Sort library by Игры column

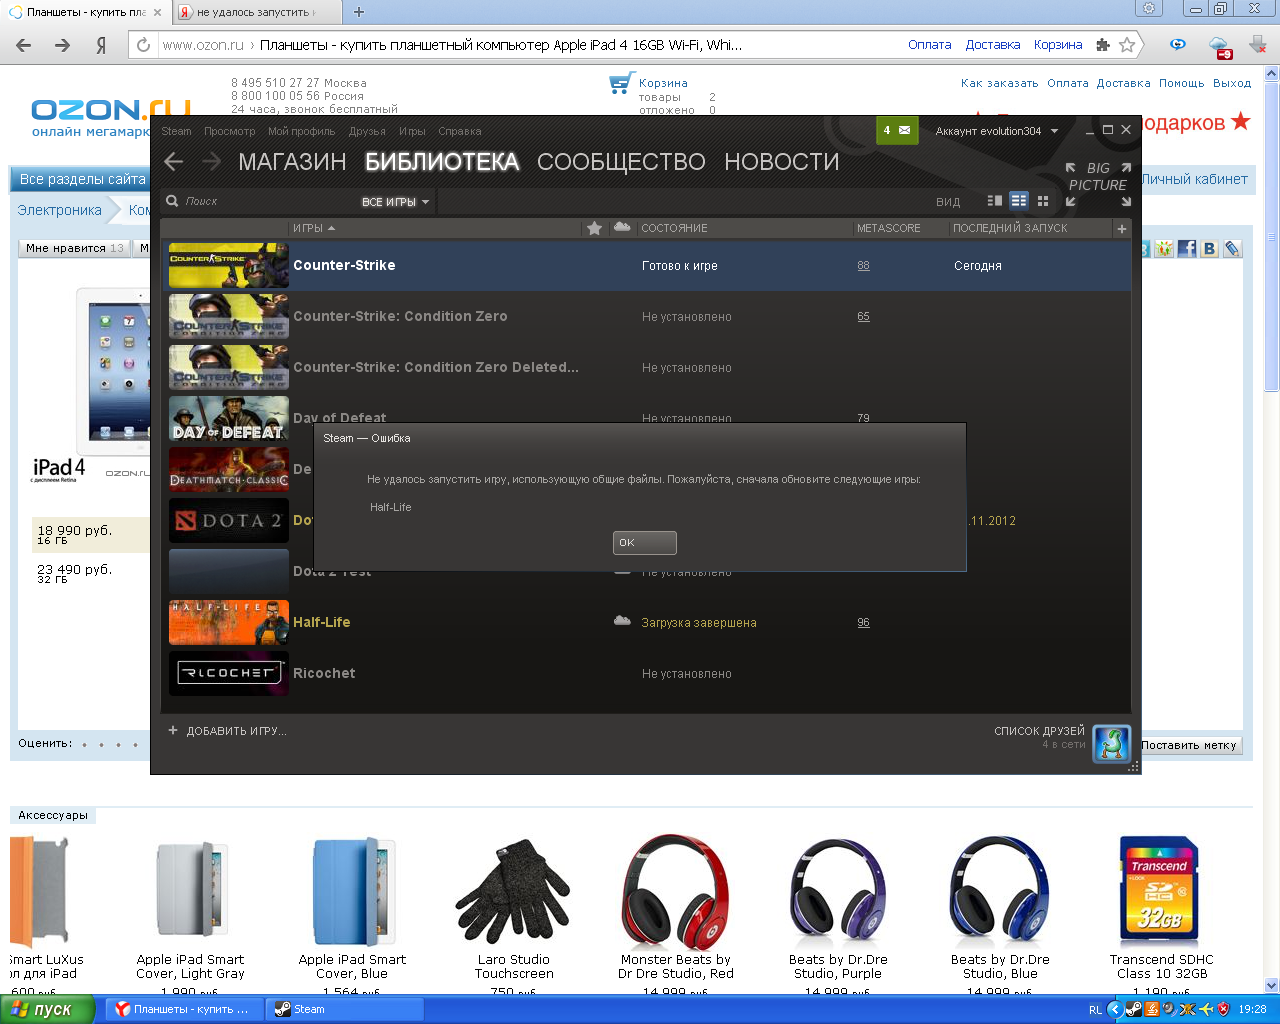[x=435, y=228]
